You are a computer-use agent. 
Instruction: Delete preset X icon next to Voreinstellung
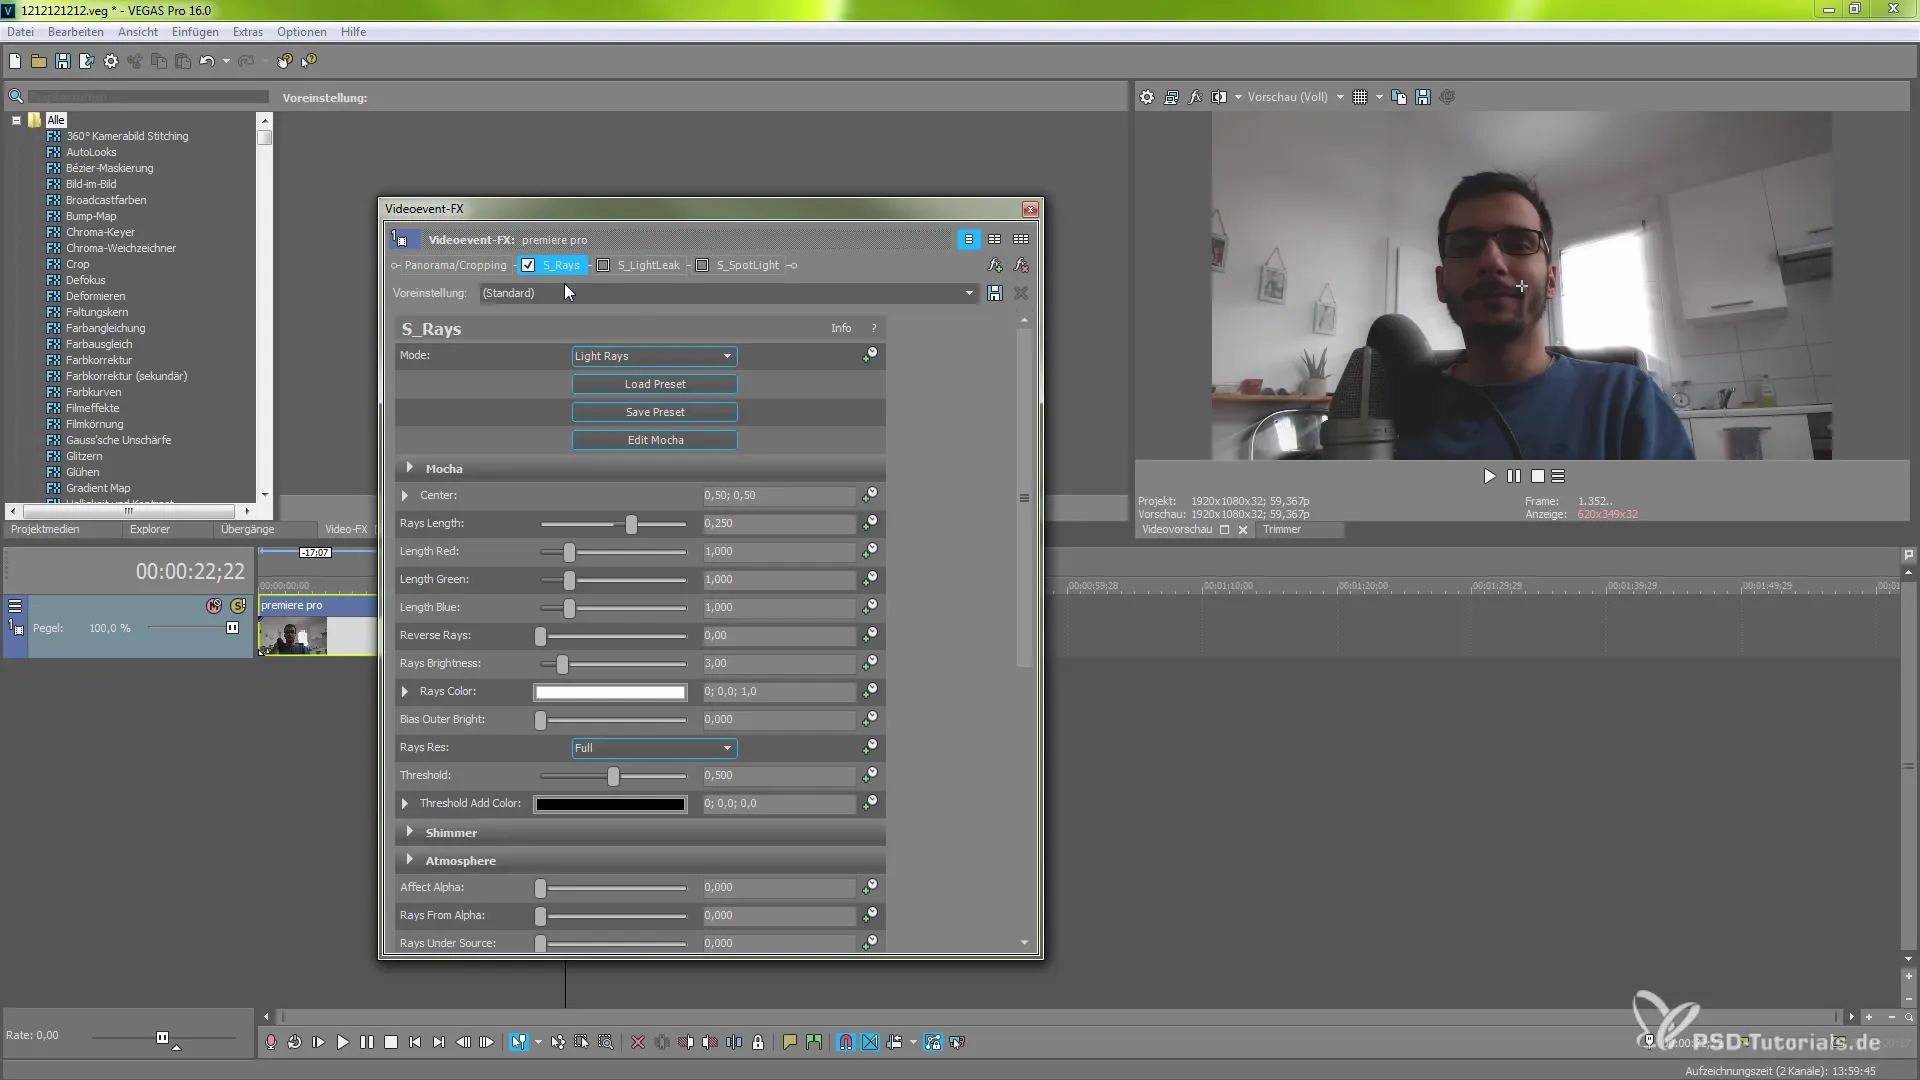click(x=1021, y=293)
